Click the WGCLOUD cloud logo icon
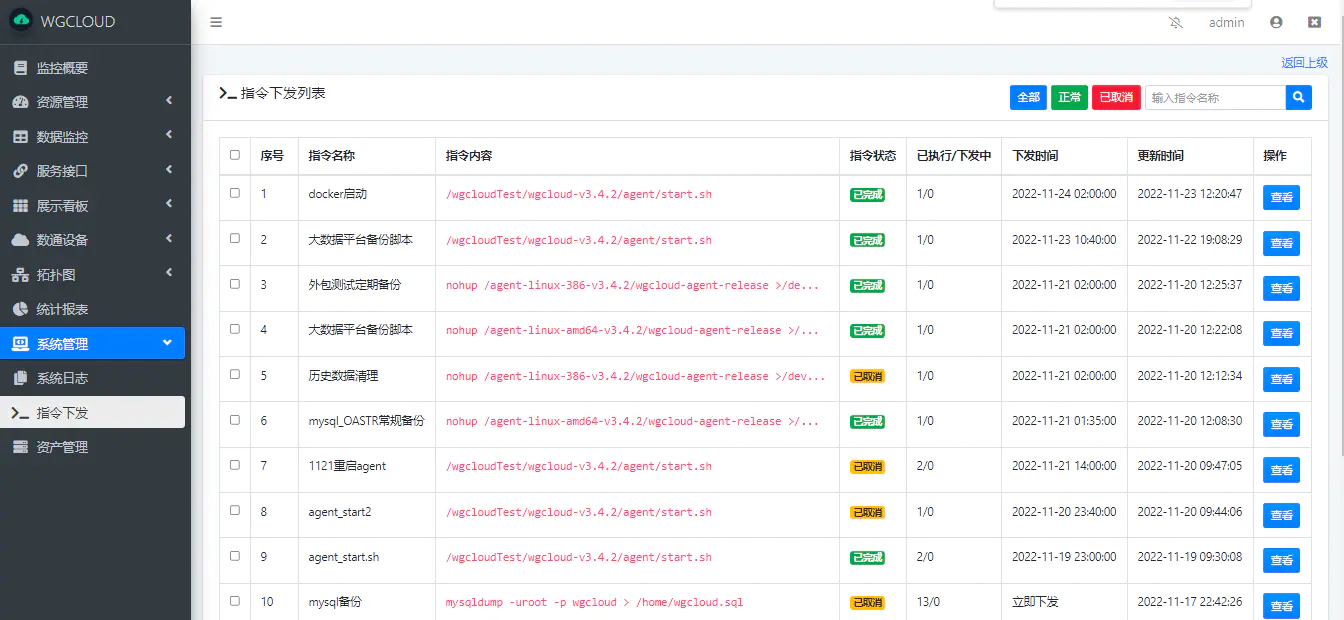1344x620 pixels. coord(21,21)
